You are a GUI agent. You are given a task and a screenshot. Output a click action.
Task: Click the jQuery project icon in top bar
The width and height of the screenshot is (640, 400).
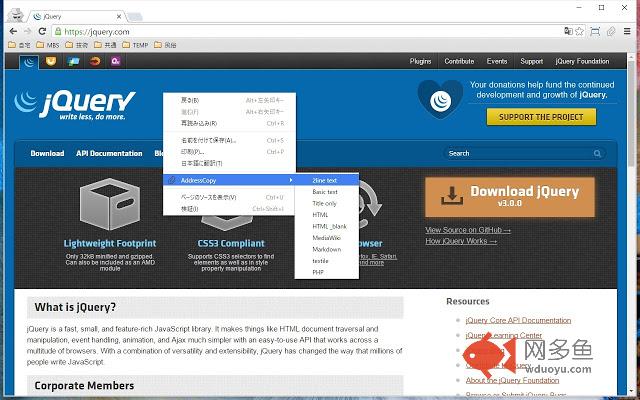tap(29, 62)
